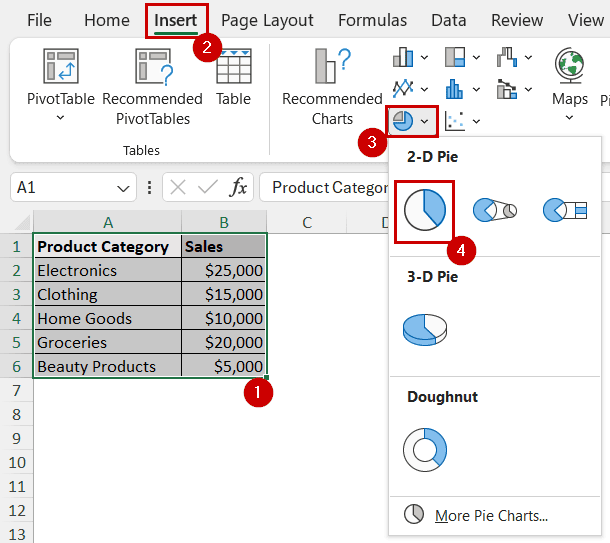The width and height of the screenshot is (610, 543).
Task: Open More Pie Charts link
Action: [491, 516]
